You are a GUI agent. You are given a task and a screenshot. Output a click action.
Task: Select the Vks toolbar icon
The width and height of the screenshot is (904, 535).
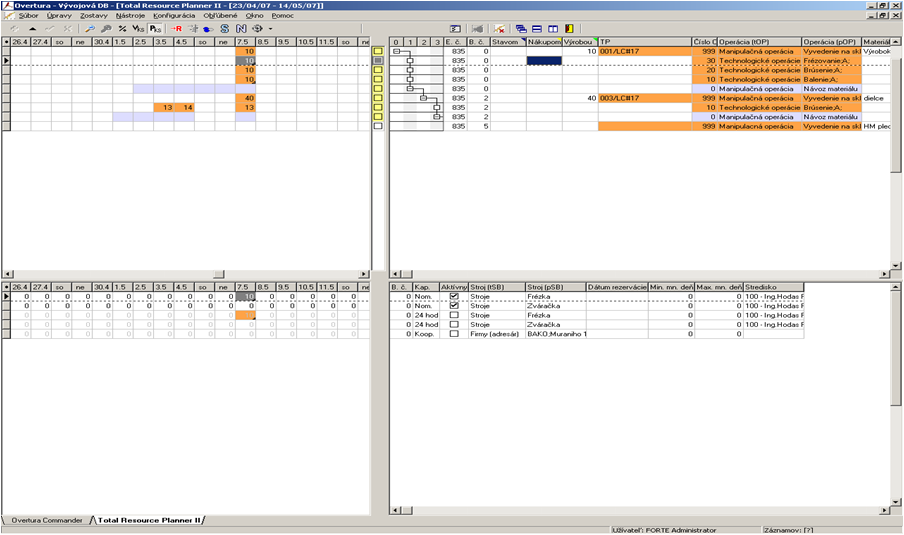click(x=138, y=28)
